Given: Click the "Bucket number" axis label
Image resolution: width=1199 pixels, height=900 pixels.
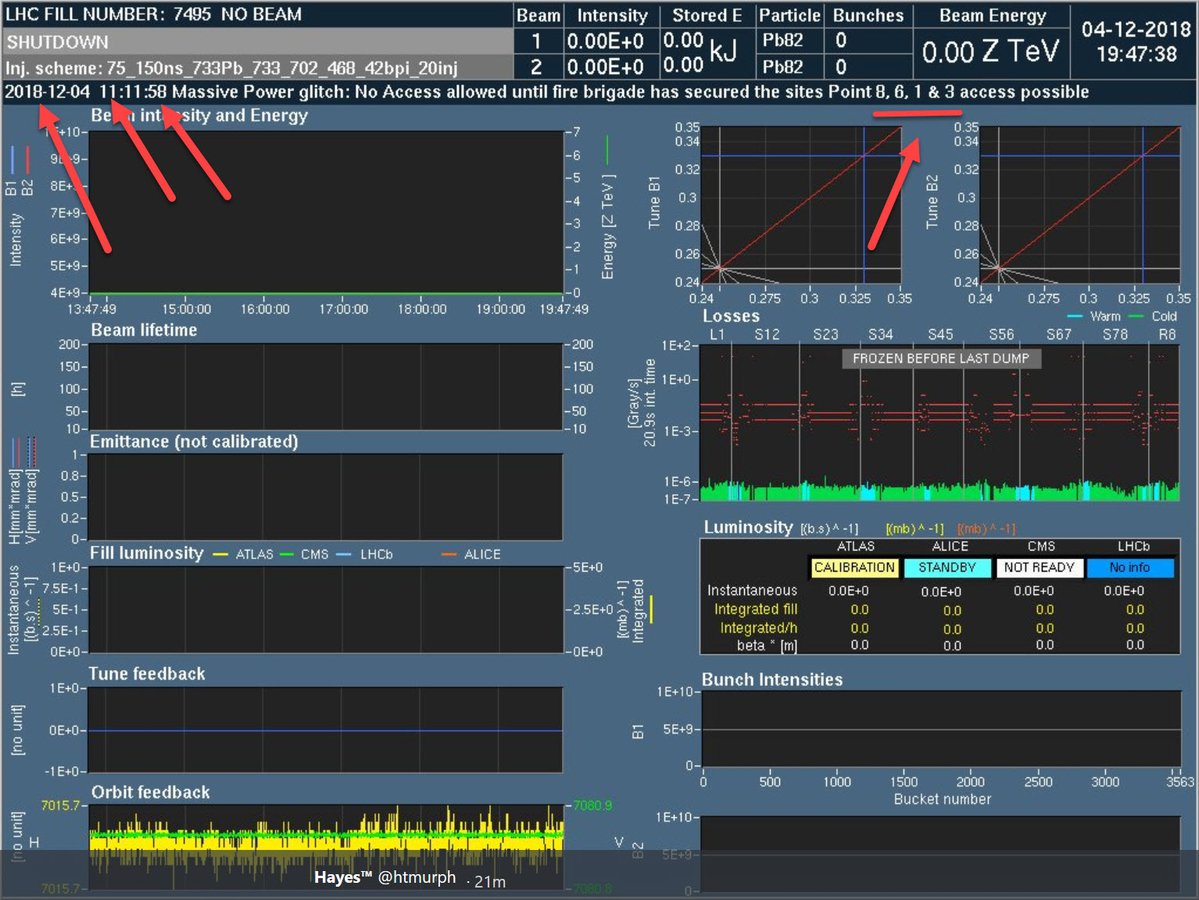Looking at the screenshot, I should tap(942, 800).
